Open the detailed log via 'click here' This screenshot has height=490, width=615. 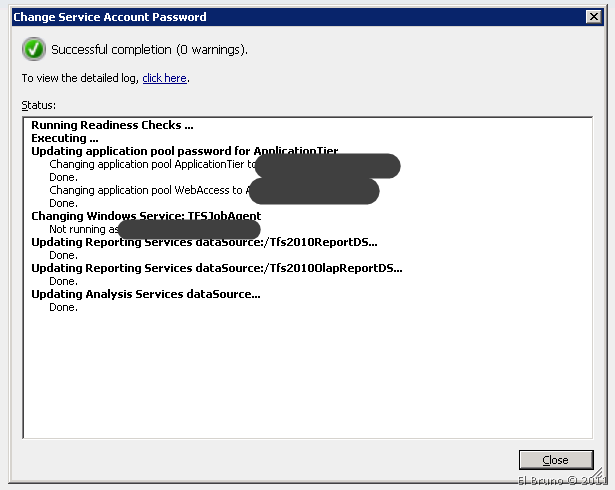pyautogui.click(x=164, y=78)
